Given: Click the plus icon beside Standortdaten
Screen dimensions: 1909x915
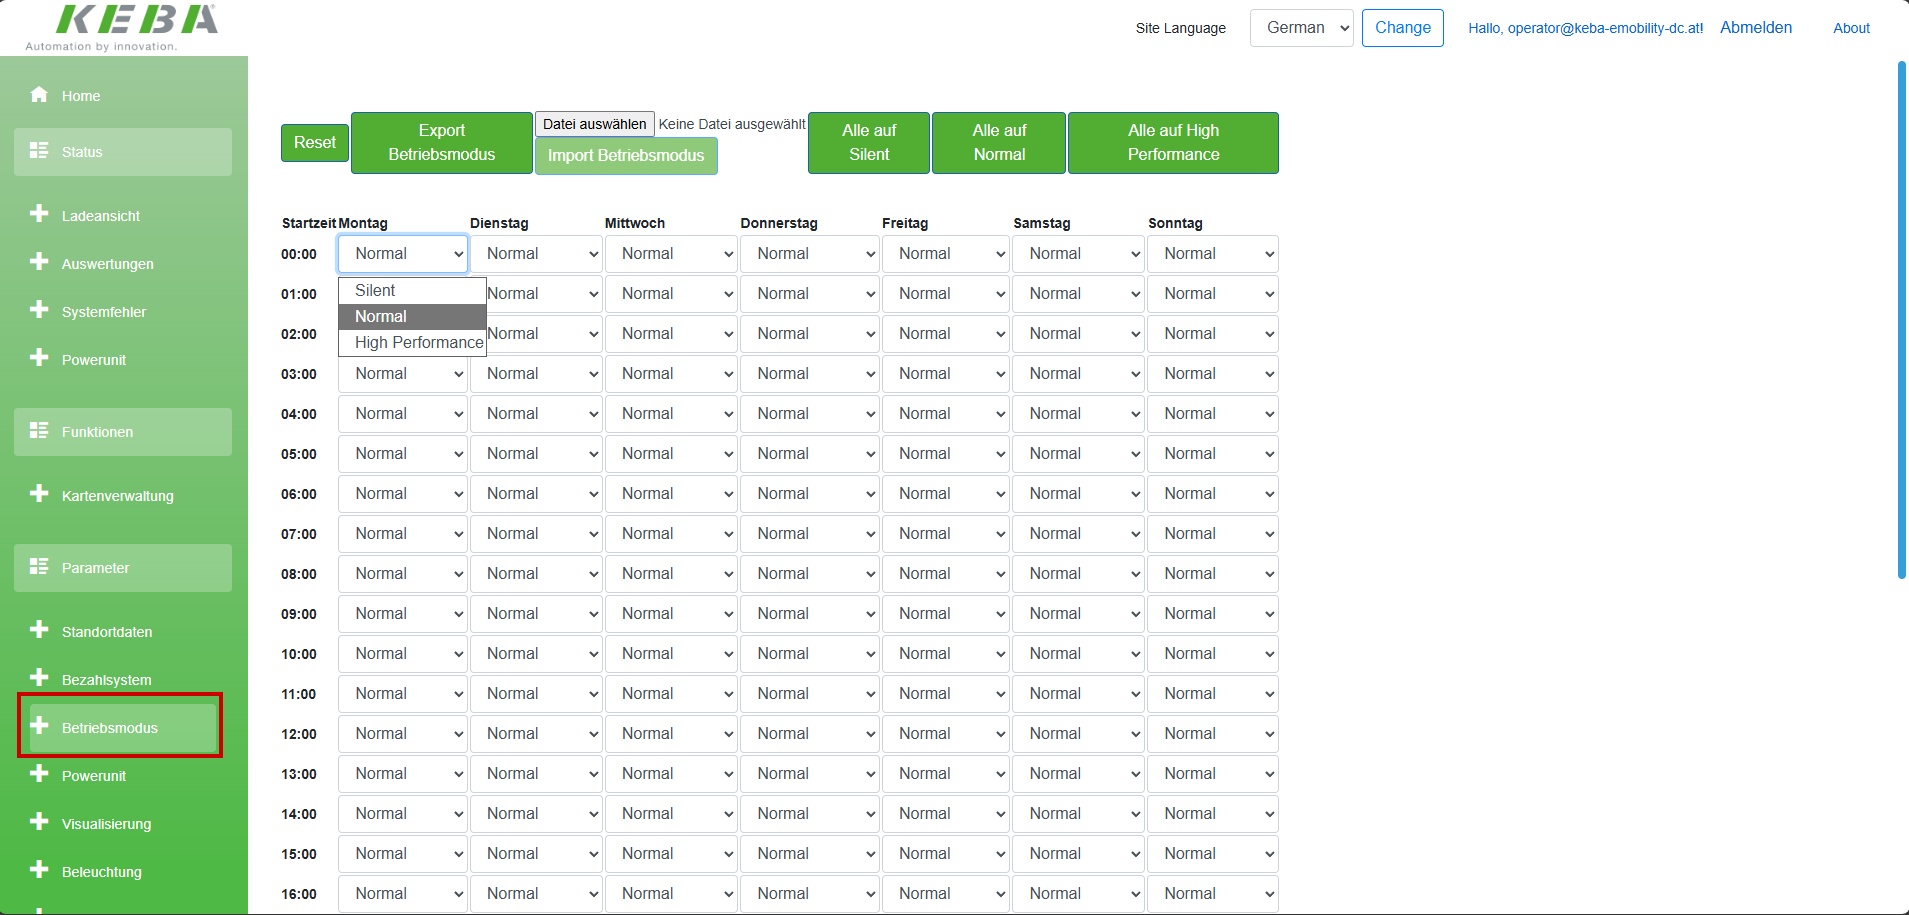Looking at the screenshot, I should tap(39, 629).
